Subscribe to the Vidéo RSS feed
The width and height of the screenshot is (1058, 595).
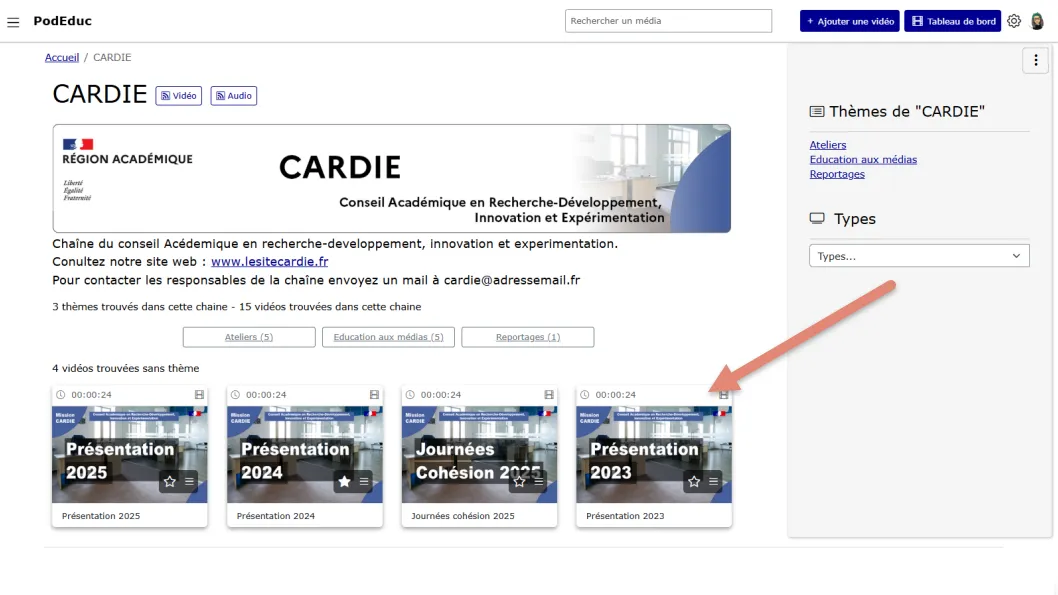(x=179, y=96)
